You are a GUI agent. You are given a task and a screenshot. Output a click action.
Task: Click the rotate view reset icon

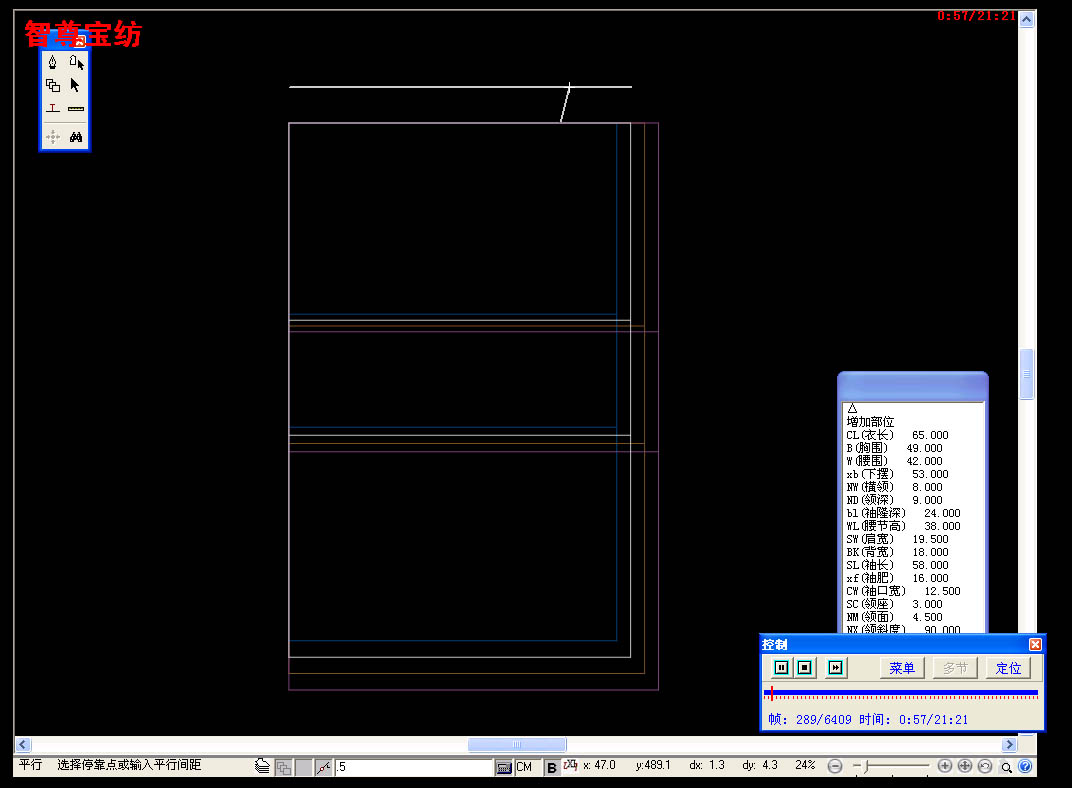[984, 766]
